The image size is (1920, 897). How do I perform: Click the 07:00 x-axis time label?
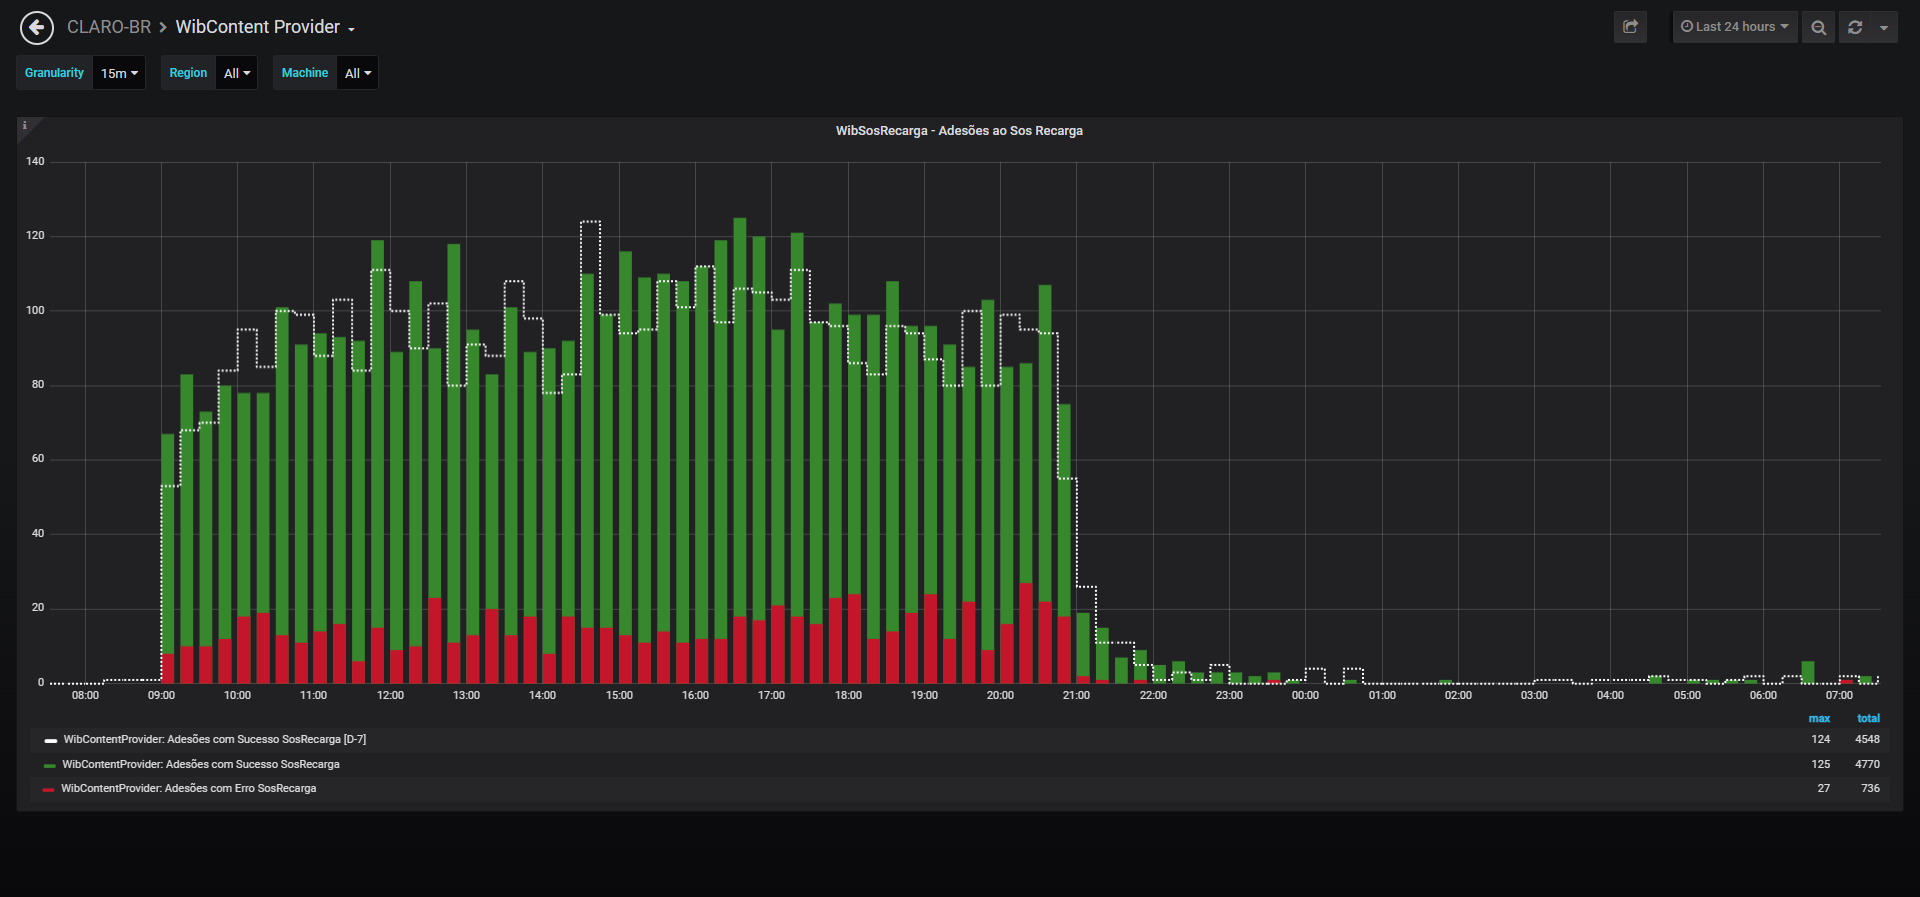pyautogui.click(x=1839, y=695)
